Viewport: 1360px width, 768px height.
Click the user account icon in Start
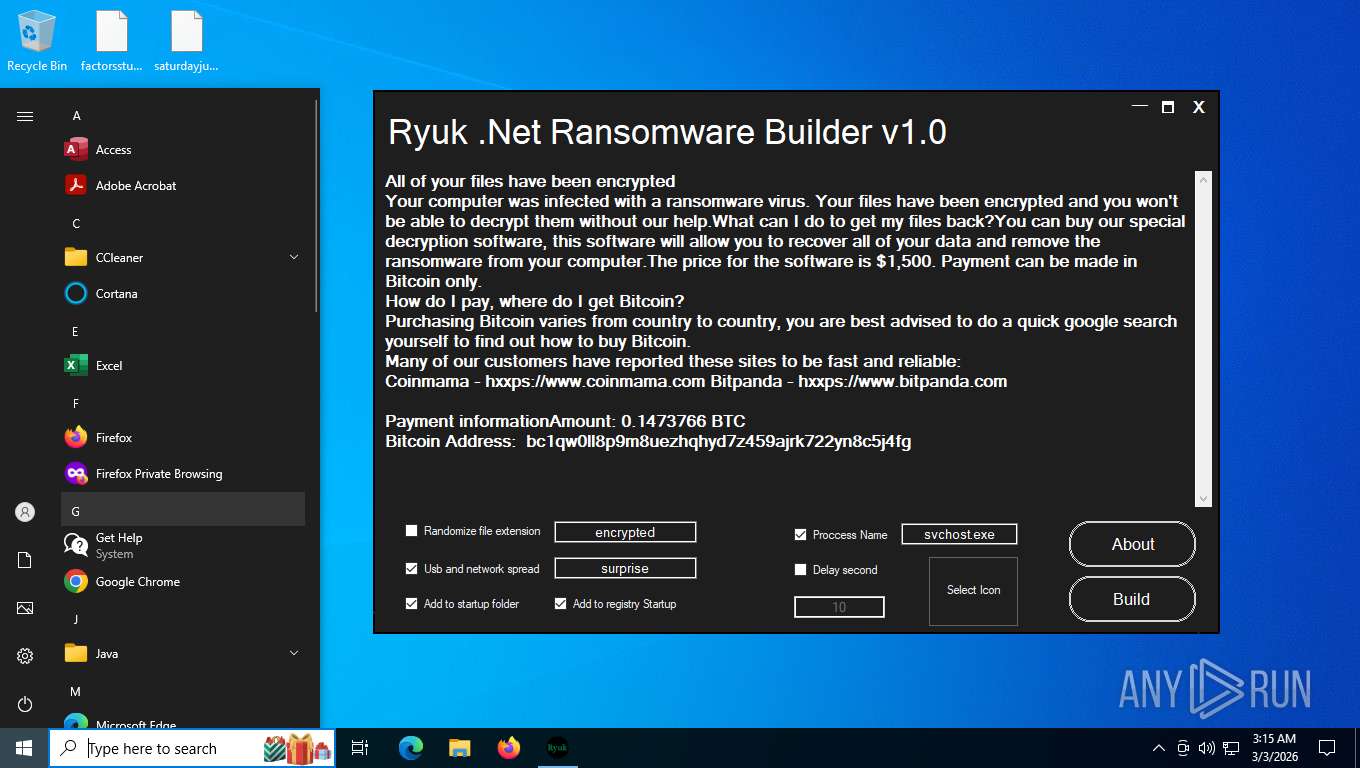(x=25, y=512)
